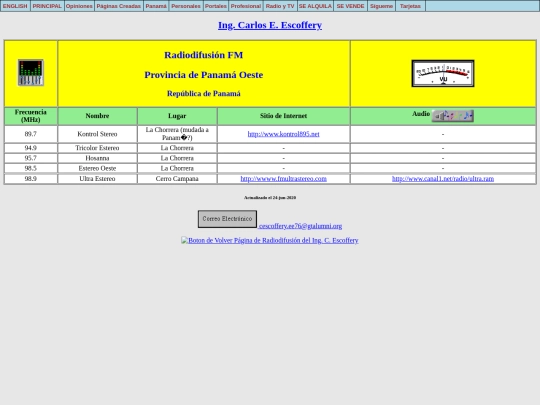Click the Actualizado el 24-jun-2010 note
This screenshot has height=405, width=540.
[x=270, y=198]
